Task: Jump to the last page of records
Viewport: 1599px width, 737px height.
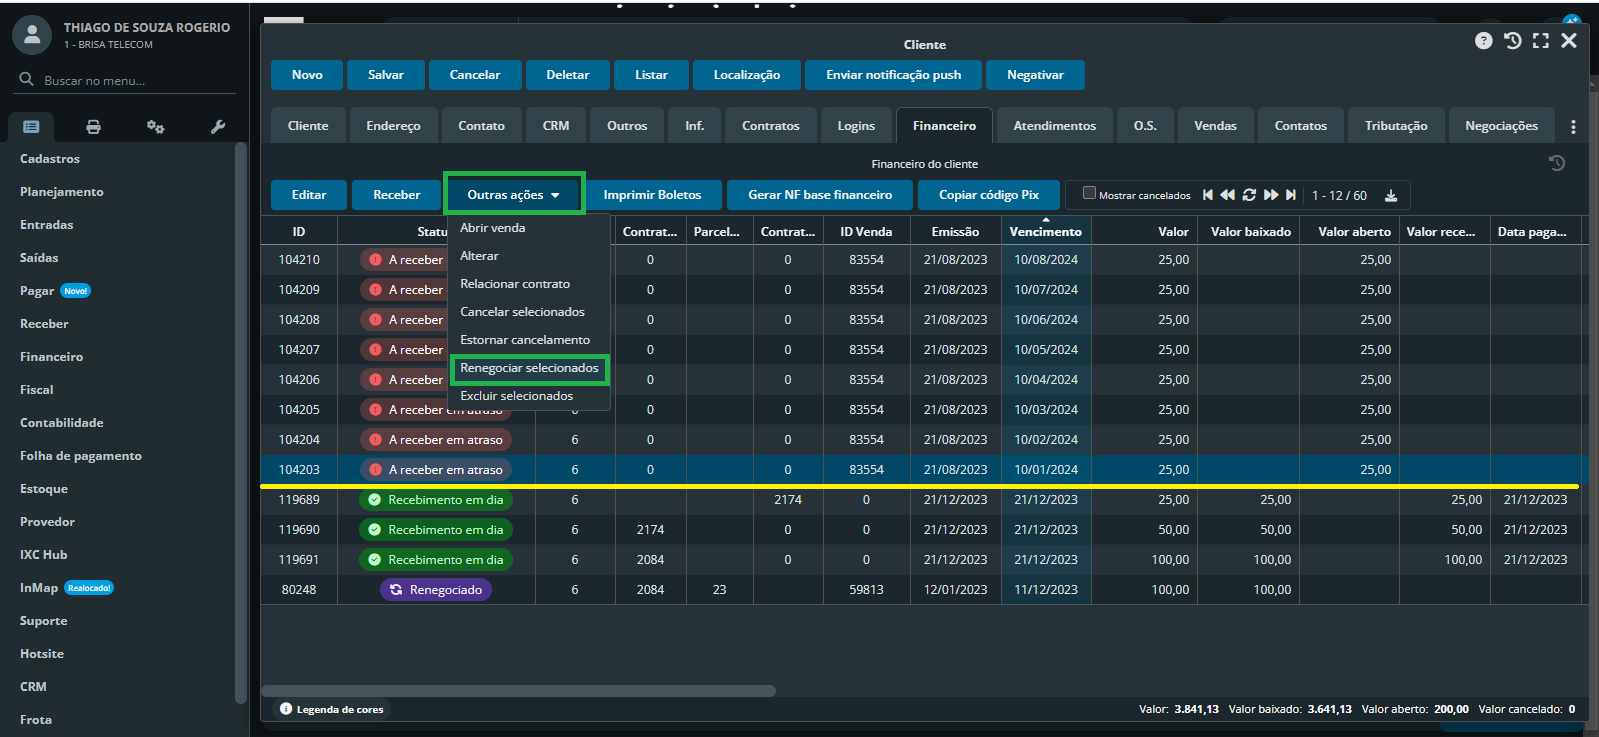Action: [x=1291, y=195]
